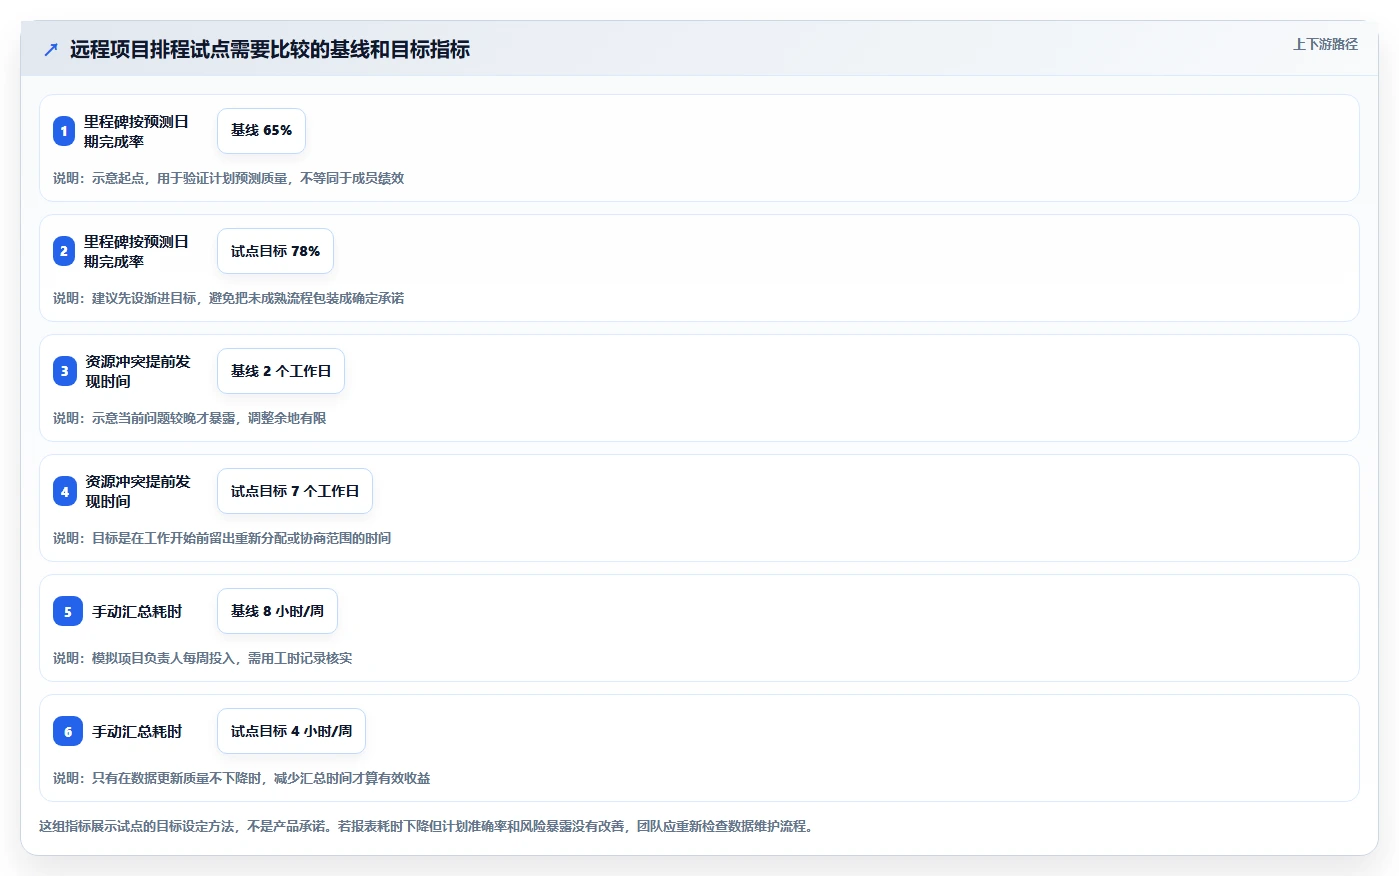Open the 上下游路径 link

pyautogui.click(x=1325, y=44)
